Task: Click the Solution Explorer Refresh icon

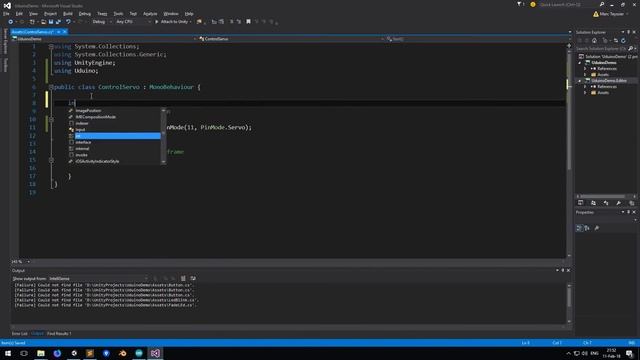Action: (623, 40)
